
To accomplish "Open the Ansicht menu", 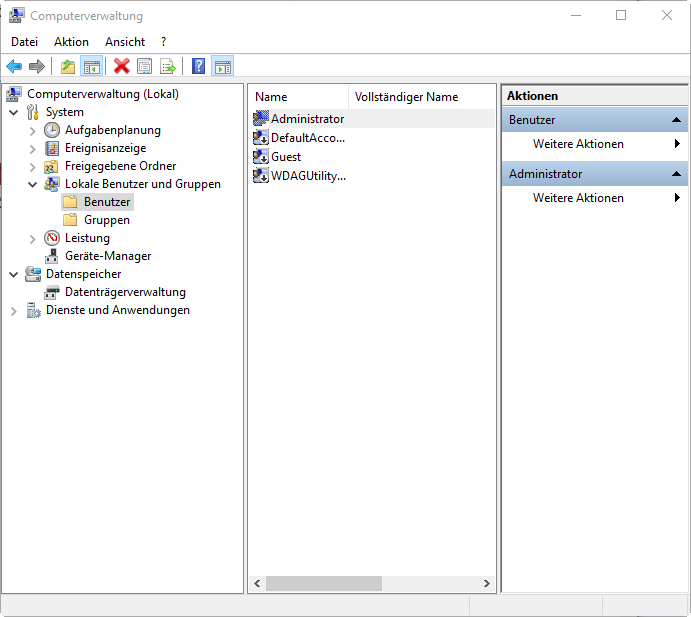I will click(125, 42).
